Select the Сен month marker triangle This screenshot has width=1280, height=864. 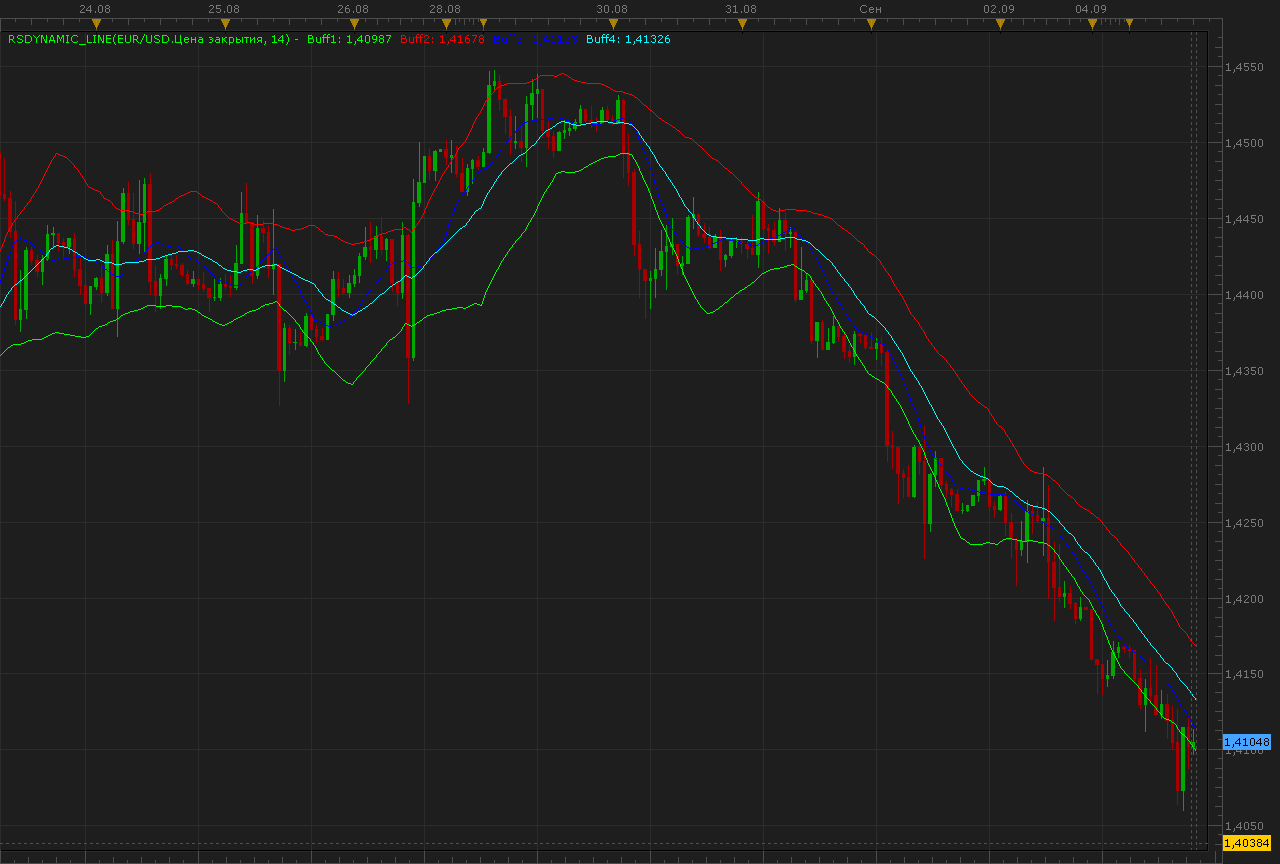tap(870, 23)
